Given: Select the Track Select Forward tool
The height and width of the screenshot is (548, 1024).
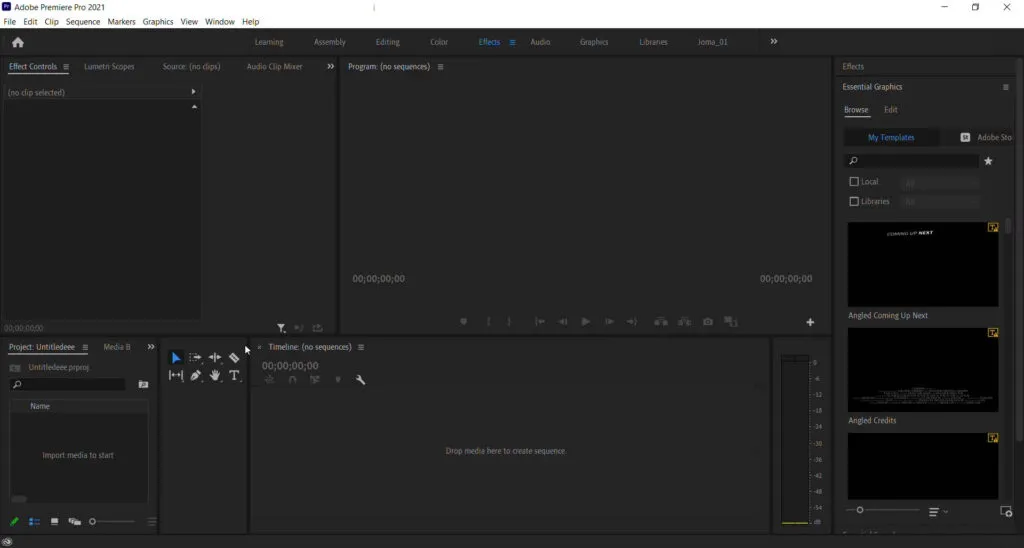Looking at the screenshot, I should (195, 358).
